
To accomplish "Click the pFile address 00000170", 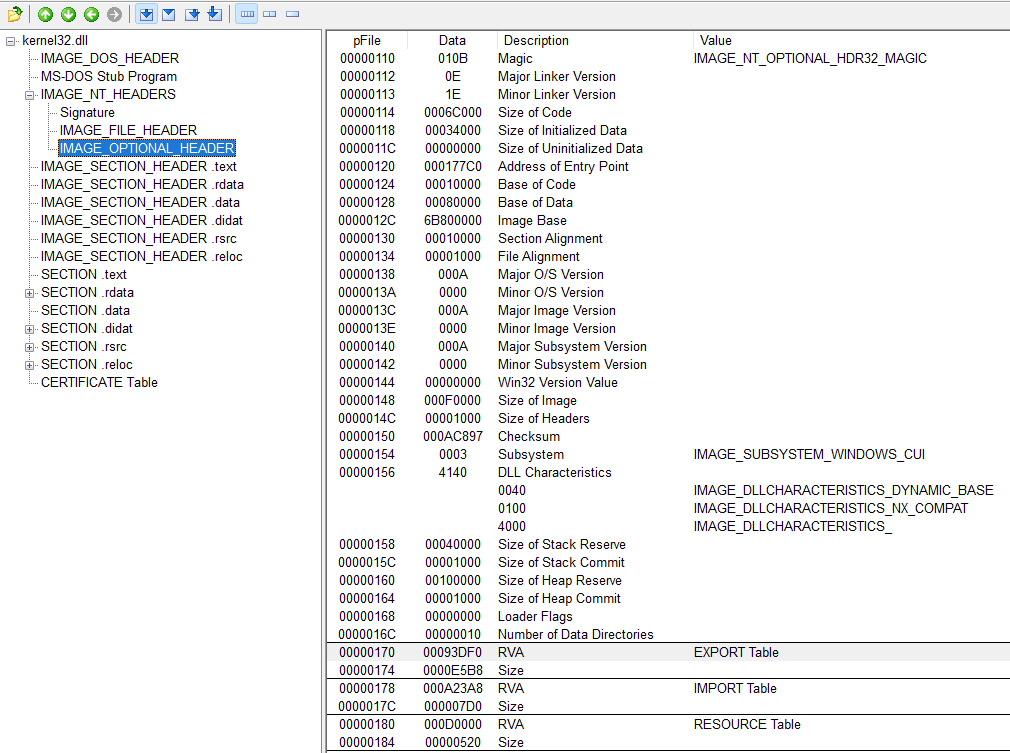I will (367, 653).
